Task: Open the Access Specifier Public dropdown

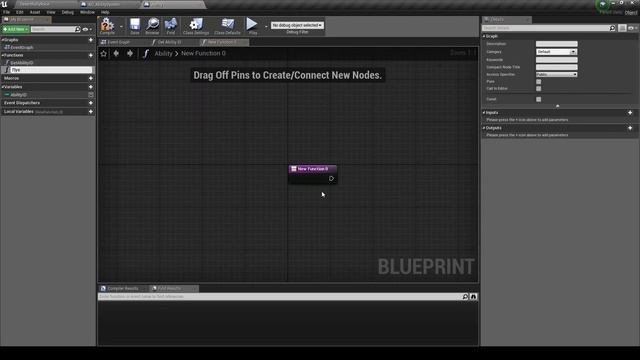Action: pos(556,74)
